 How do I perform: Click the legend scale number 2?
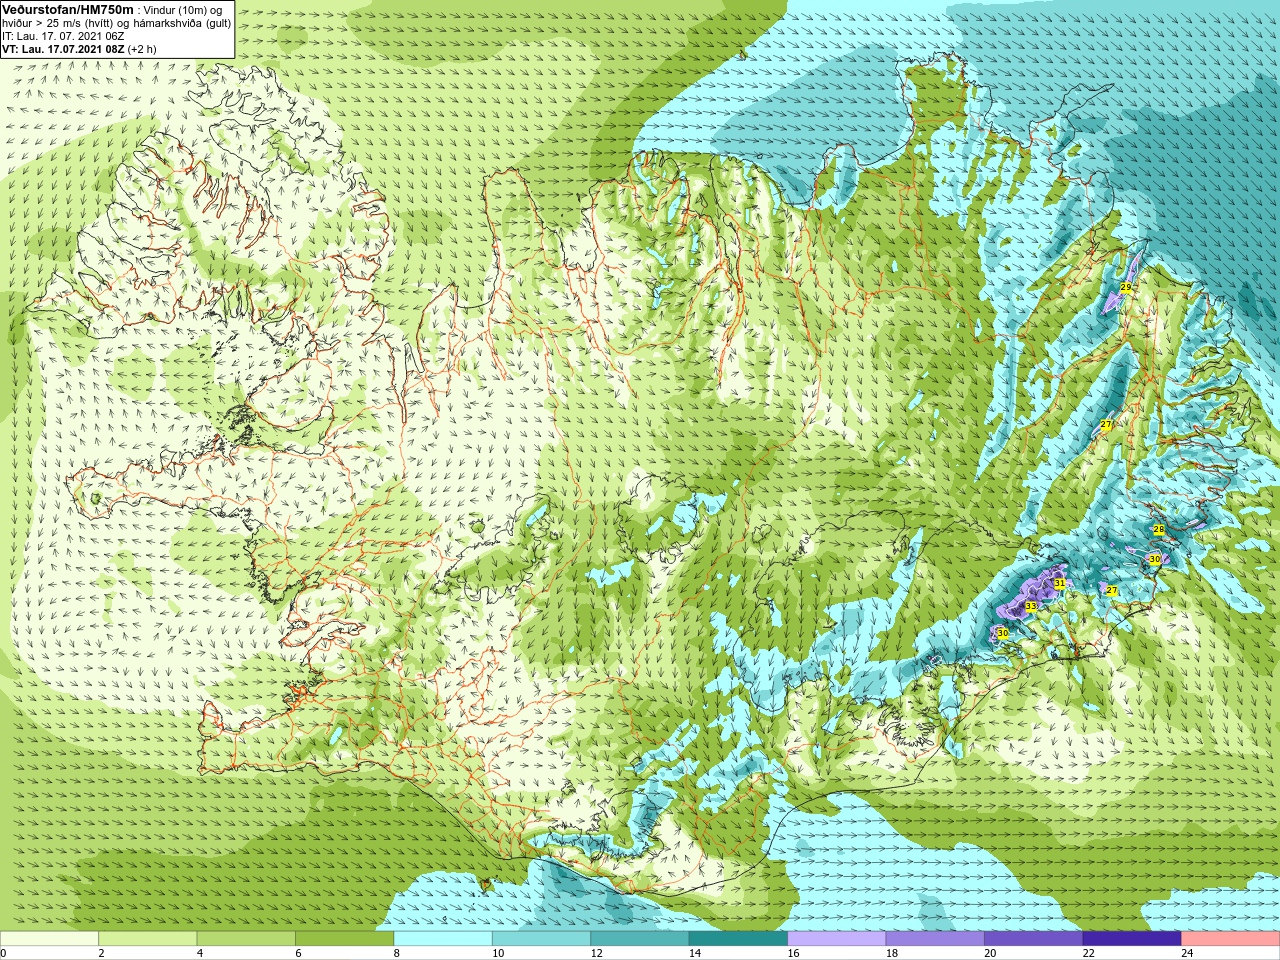[x=101, y=954]
